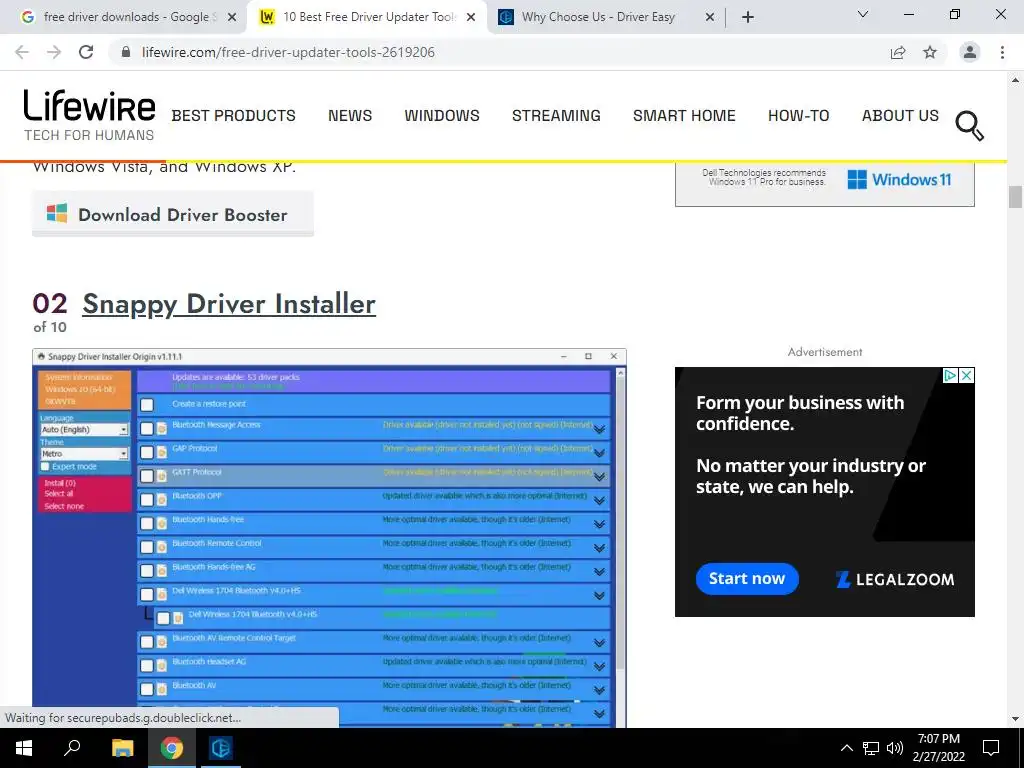Open taskbar search magnifier
This screenshot has height=768, width=1024.
pyautogui.click(x=72, y=748)
